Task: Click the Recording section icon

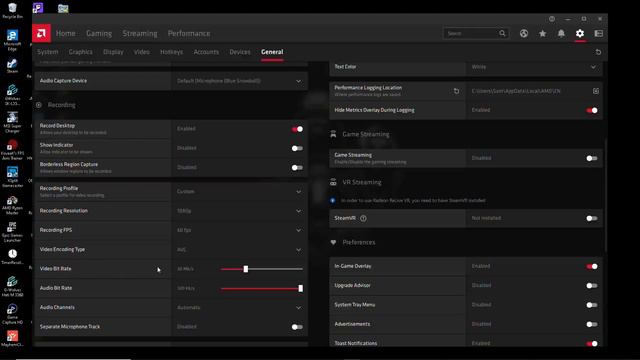Action: click(39, 105)
